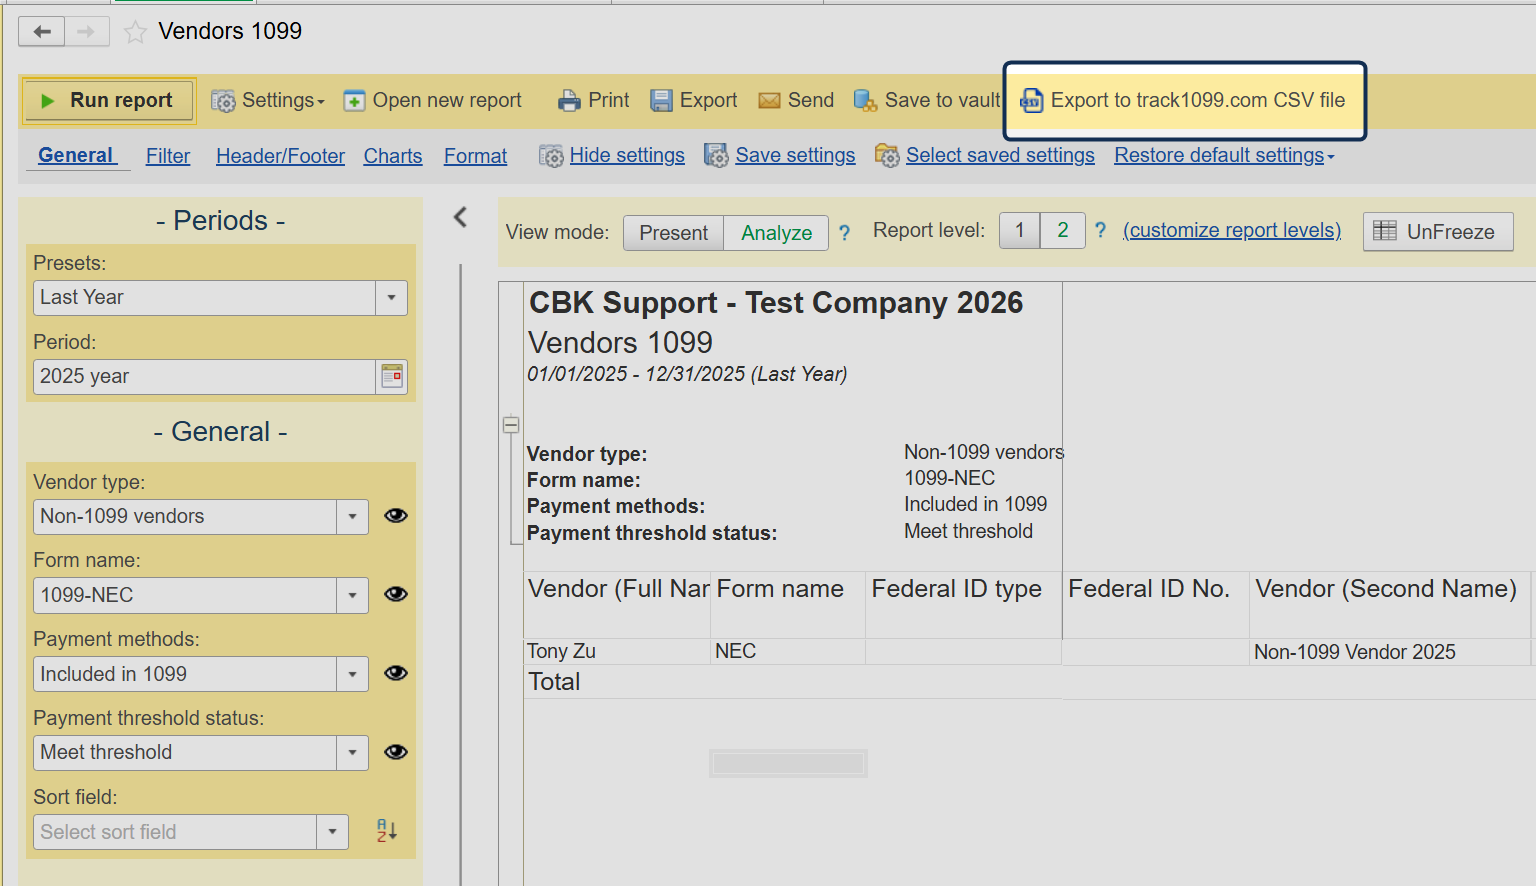Open the Period calendar picker
1536x886 pixels.
point(392,377)
